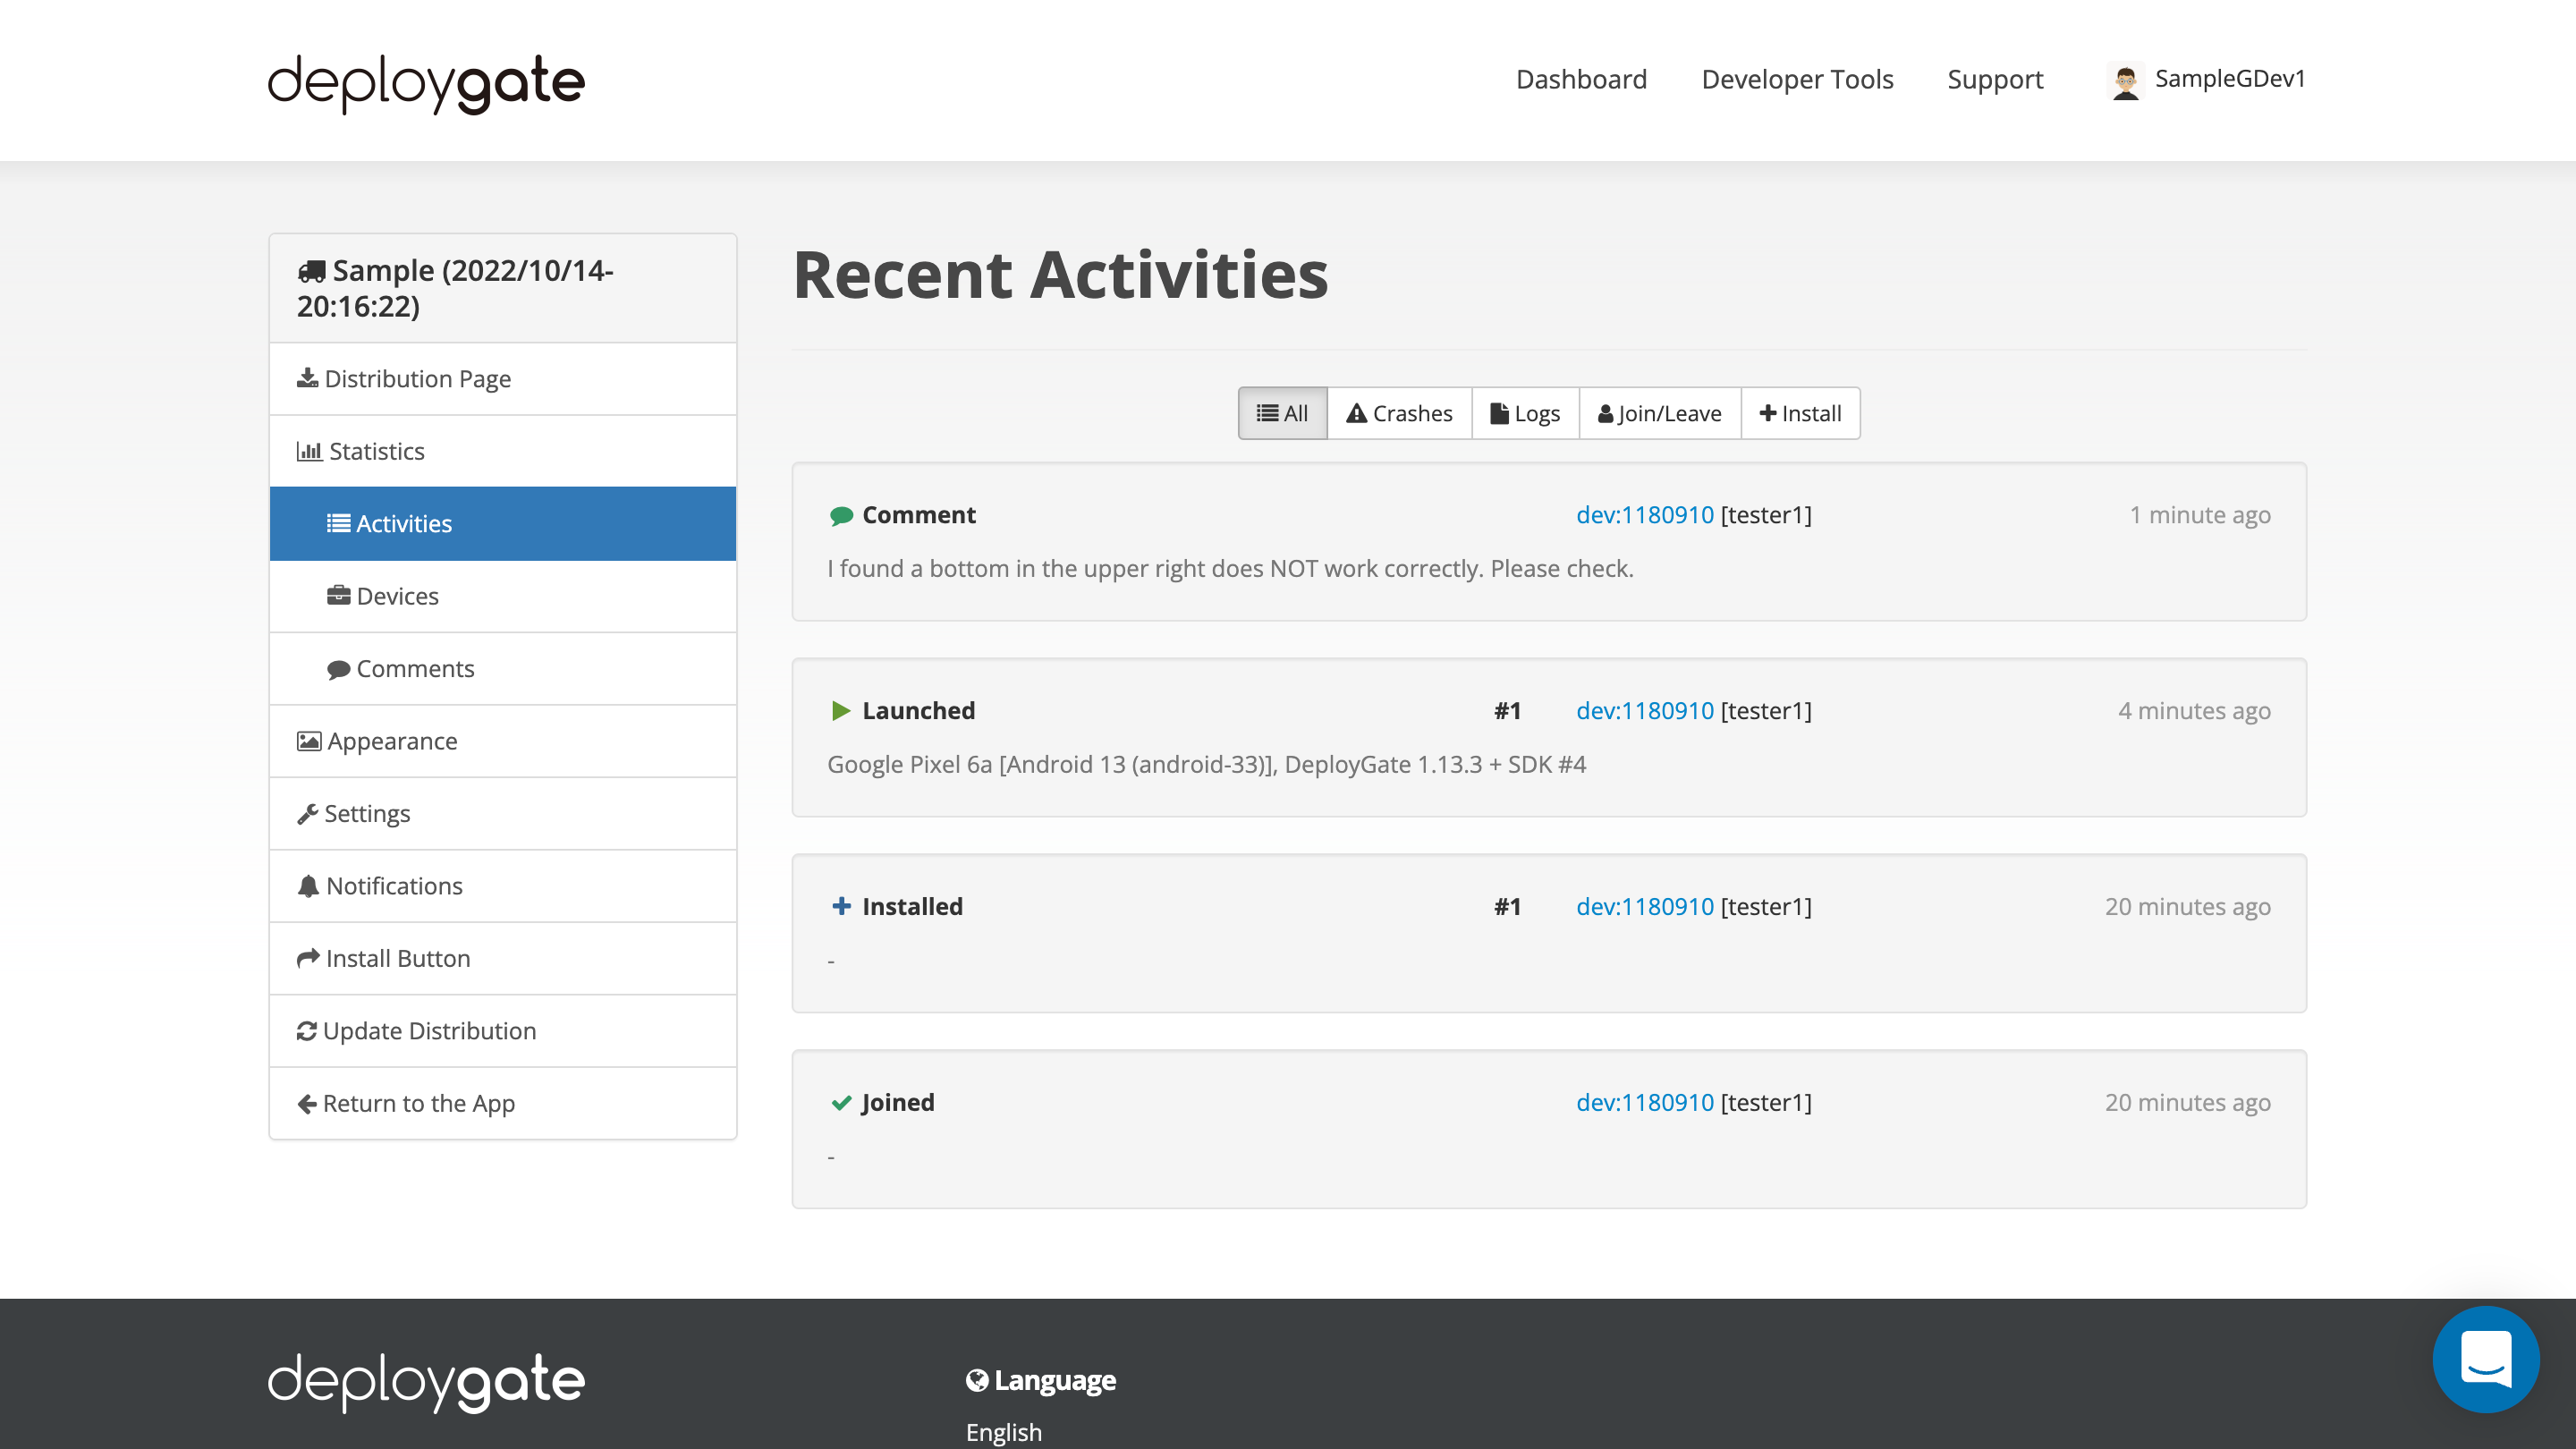
Task: Filter activities by Crashes
Action: tap(1399, 413)
